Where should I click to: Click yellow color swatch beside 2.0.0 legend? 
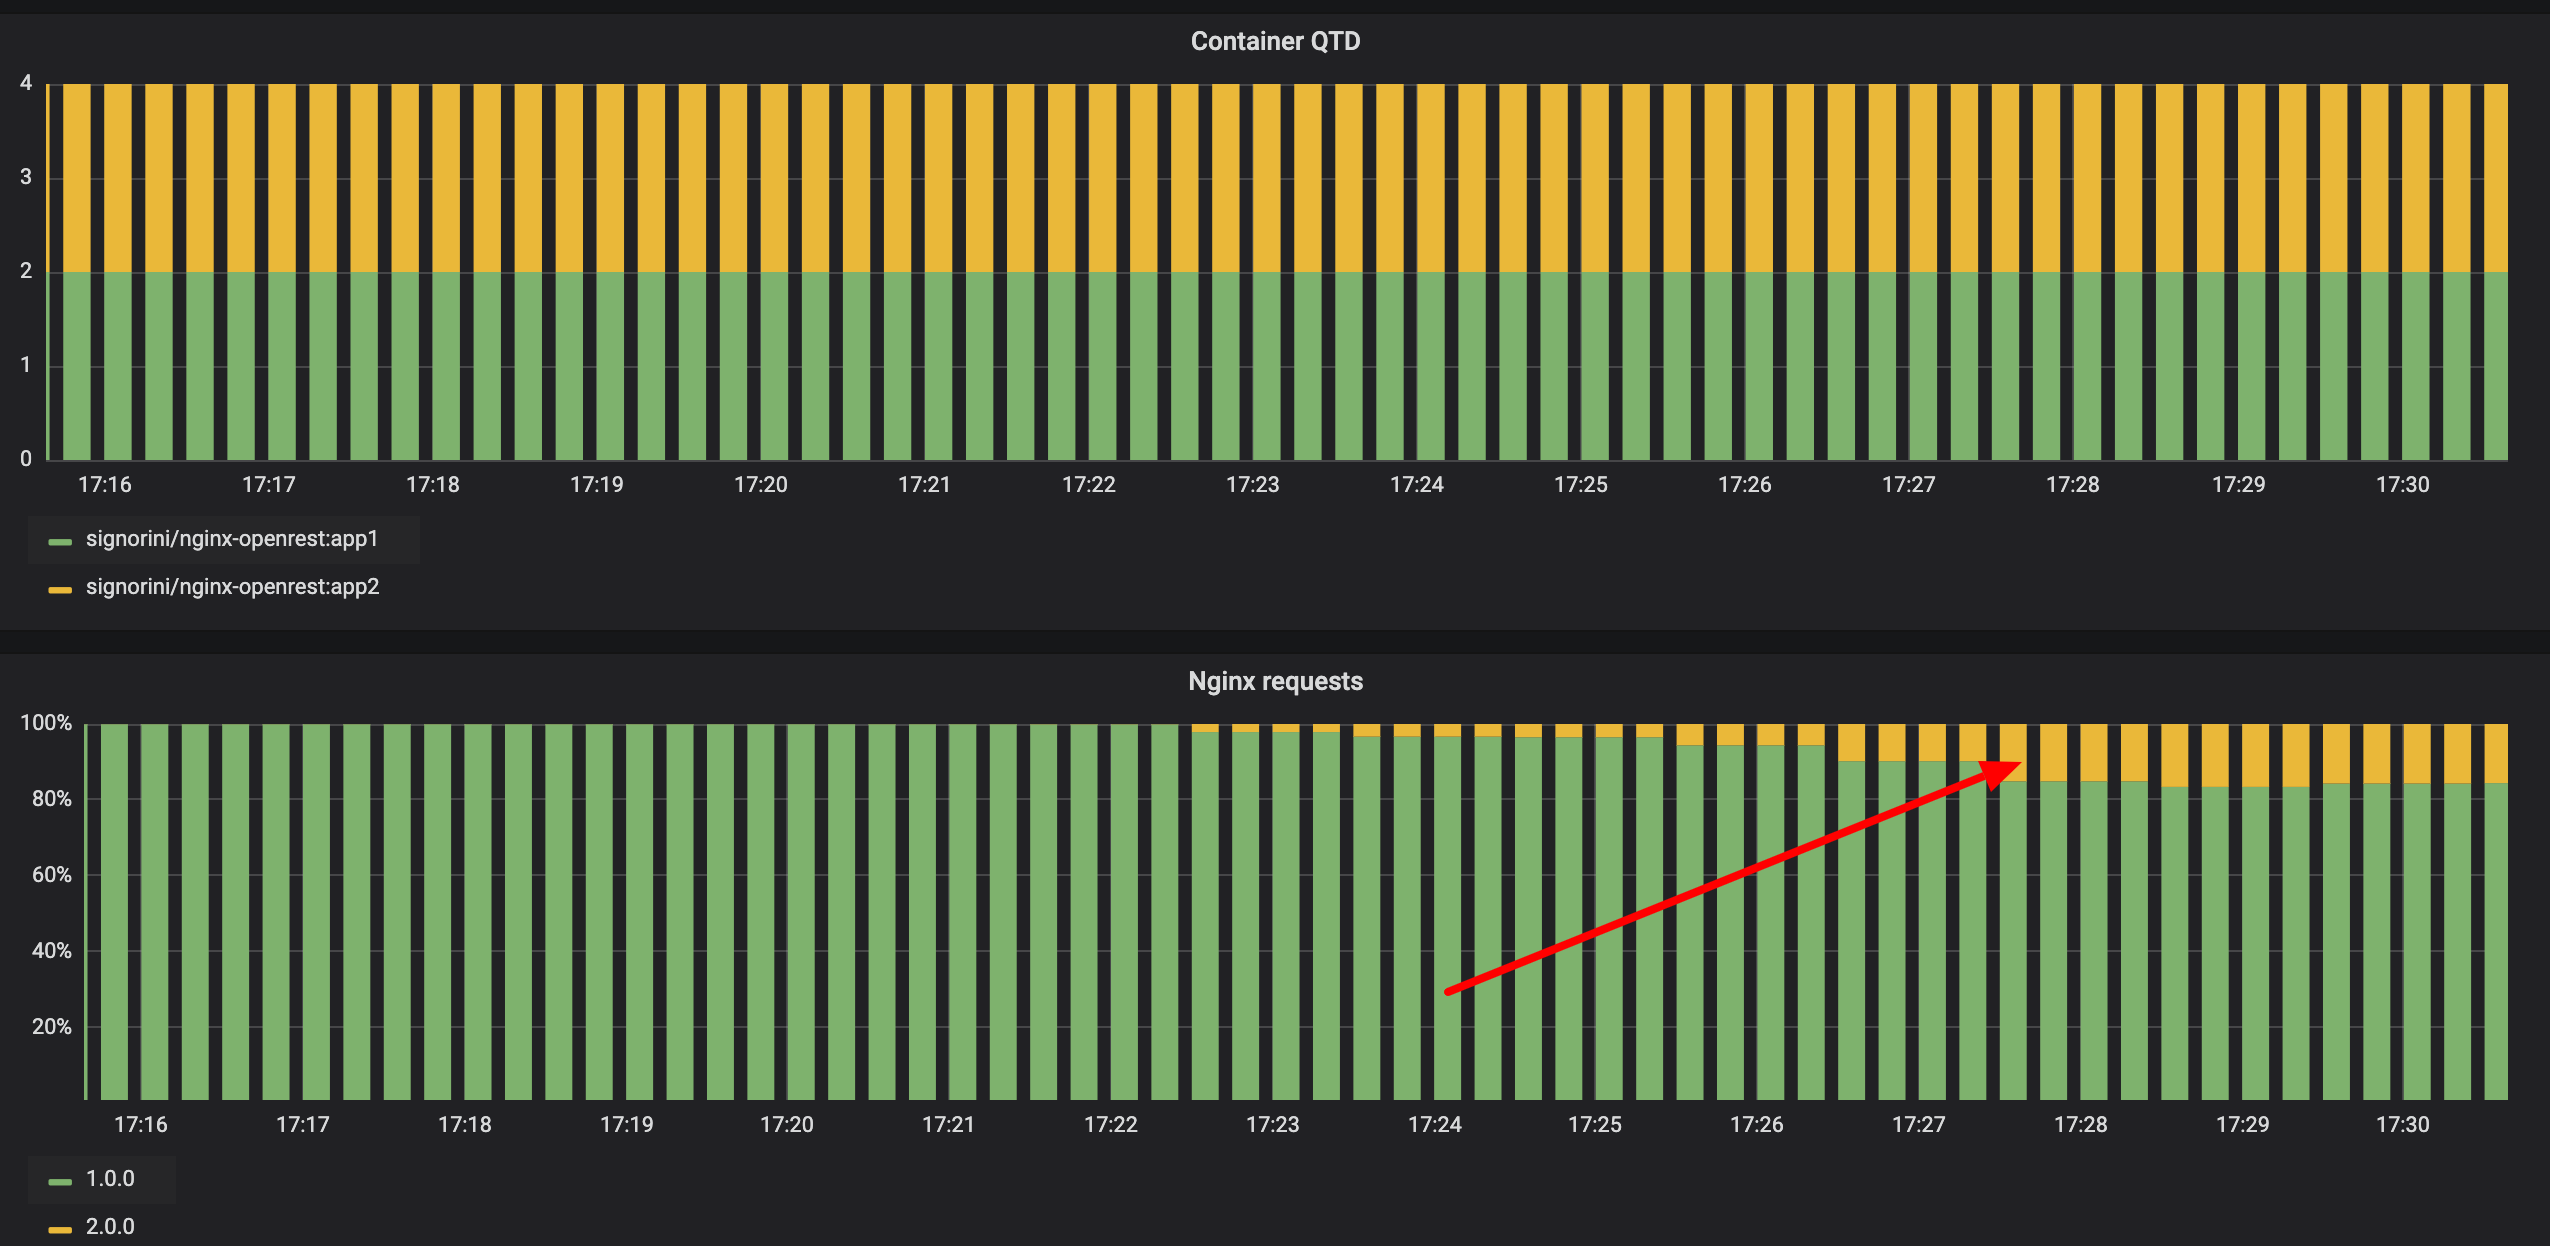tap(60, 1230)
